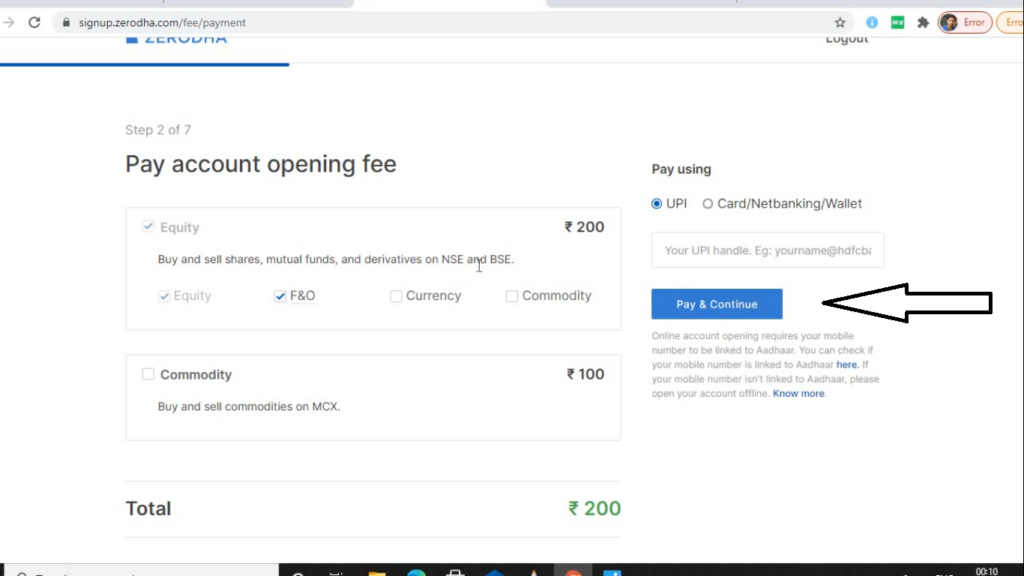Image resolution: width=1024 pixels, height=576 pixels.
Task: Enable the Commodity ₹100 account checkbox
Action: 148,374
